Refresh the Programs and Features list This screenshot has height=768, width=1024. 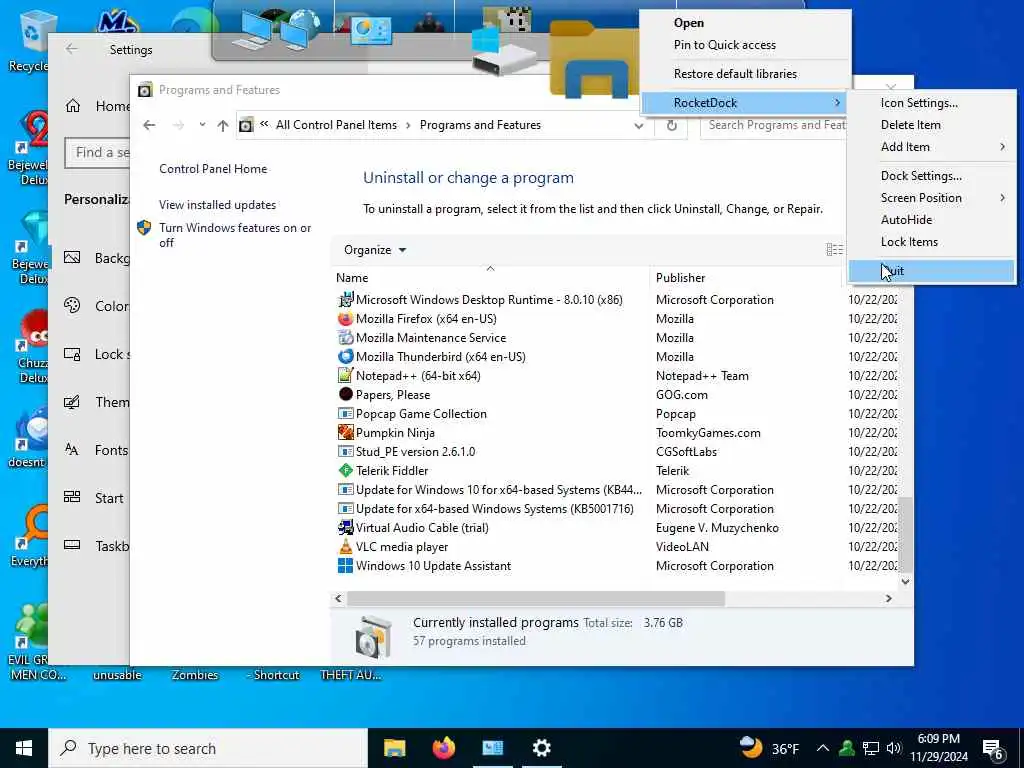(671, 125)
